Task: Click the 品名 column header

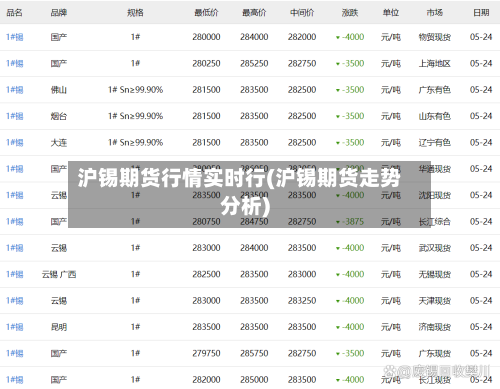Action: tap(14, 13)
